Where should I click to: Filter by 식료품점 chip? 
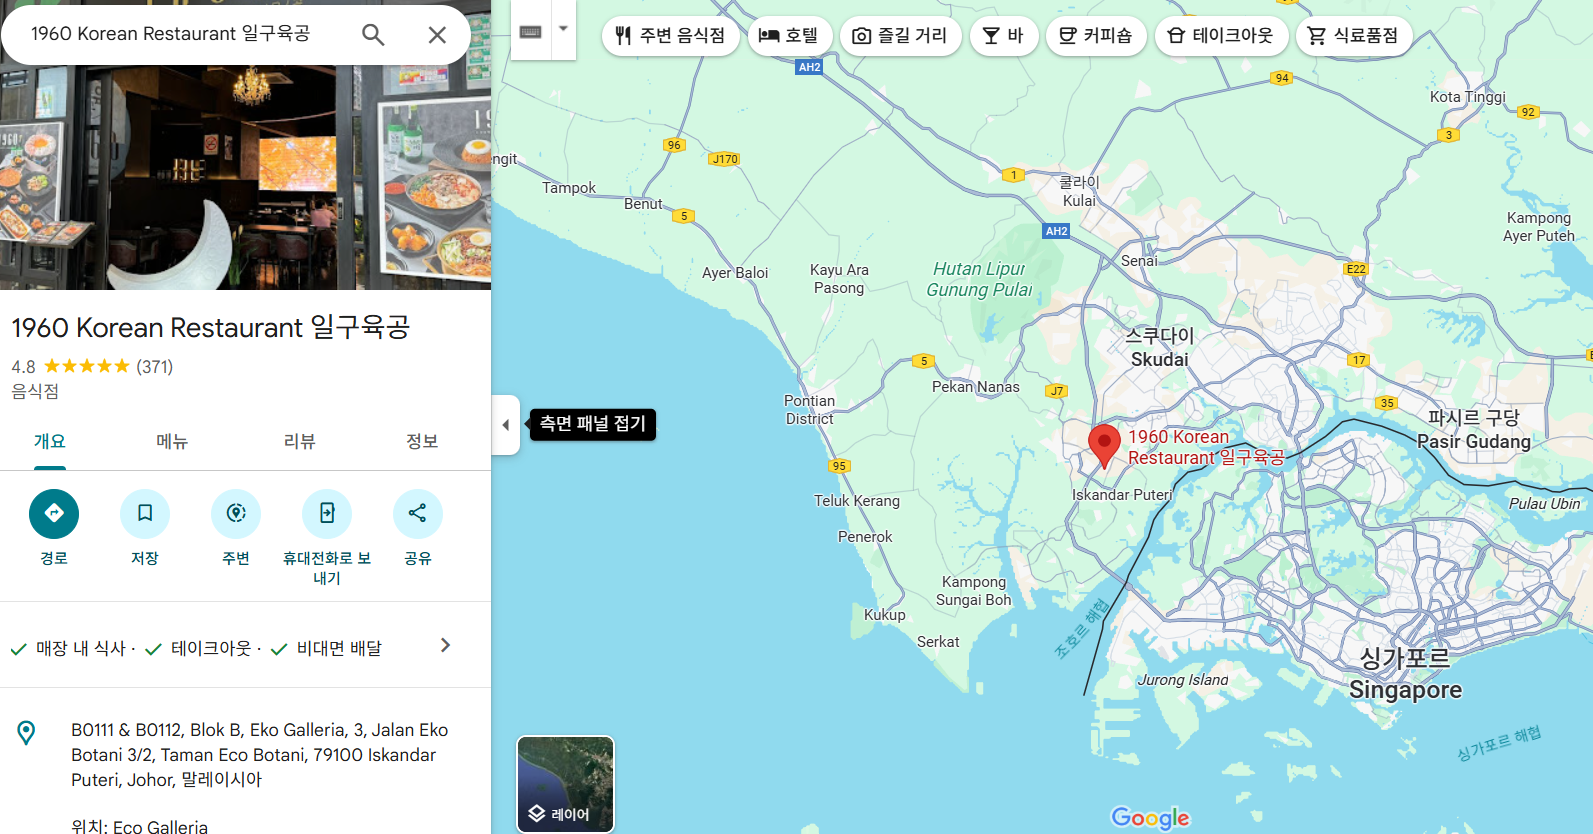(1354, 36)
